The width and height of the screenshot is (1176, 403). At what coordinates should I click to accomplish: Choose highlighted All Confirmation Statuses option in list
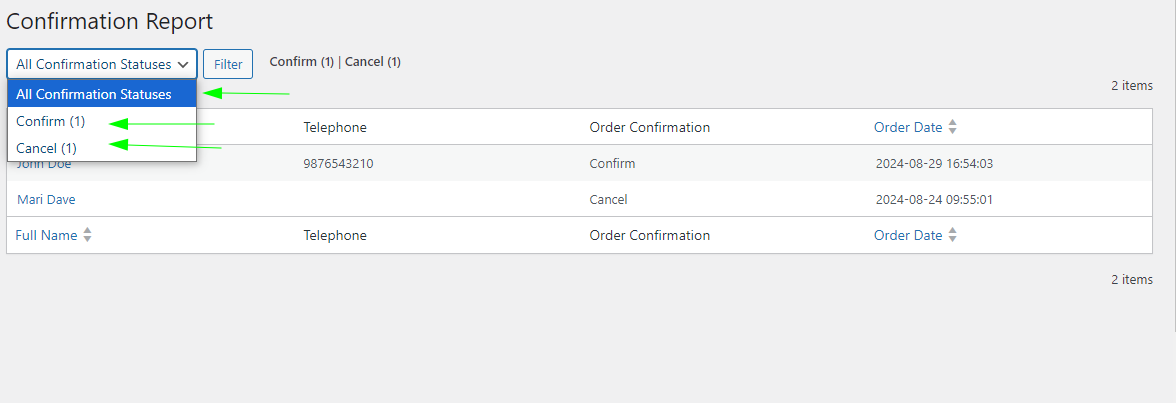click(94, 94)
